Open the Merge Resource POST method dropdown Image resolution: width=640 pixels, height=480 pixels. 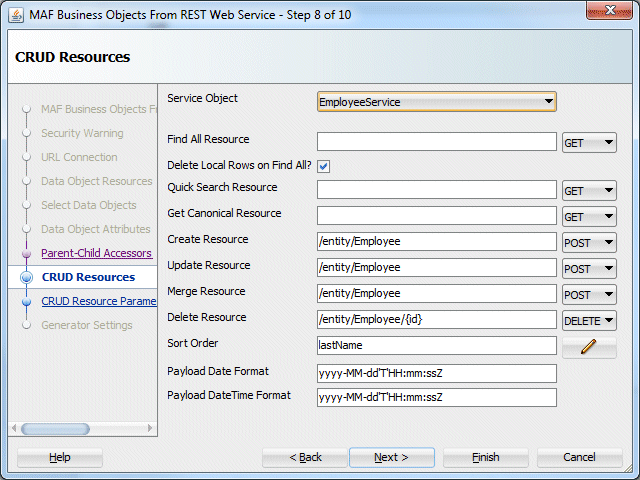[589, 295]
